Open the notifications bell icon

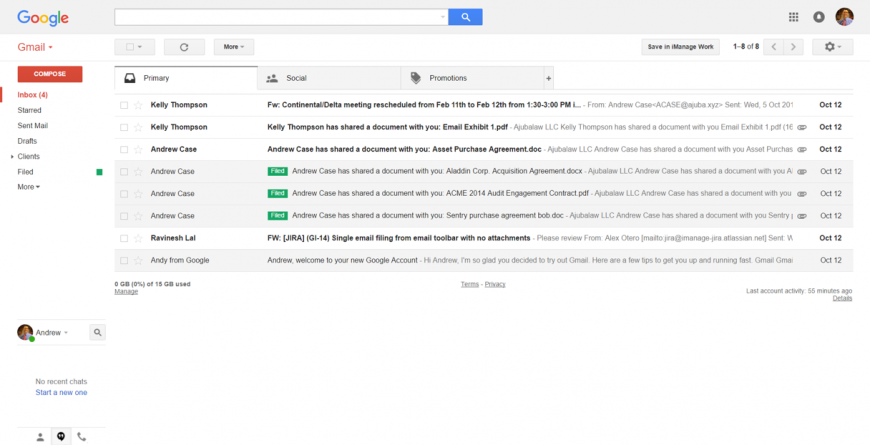(x=818, y=17)
